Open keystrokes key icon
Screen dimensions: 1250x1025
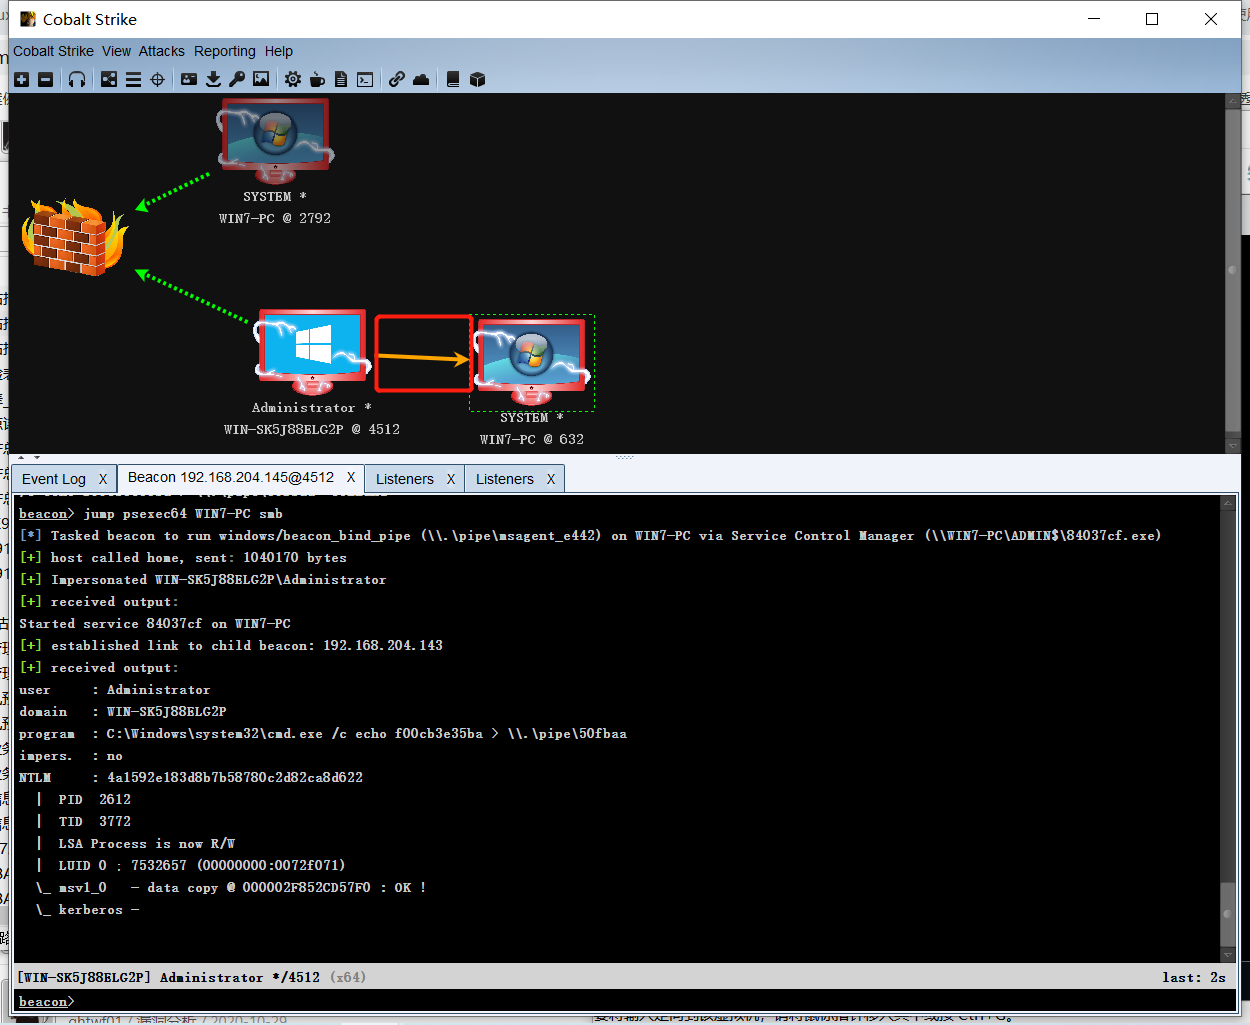tap(237, 79)
